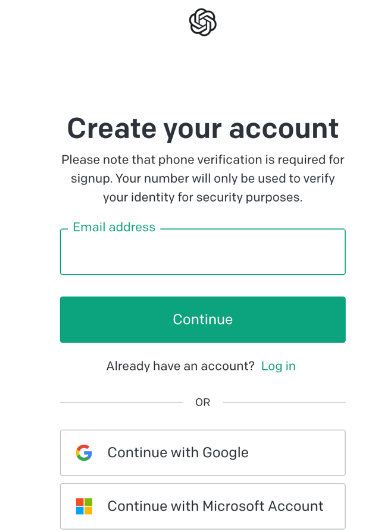
Task: Click the green Email address floating label
Action: coord(114,227)
